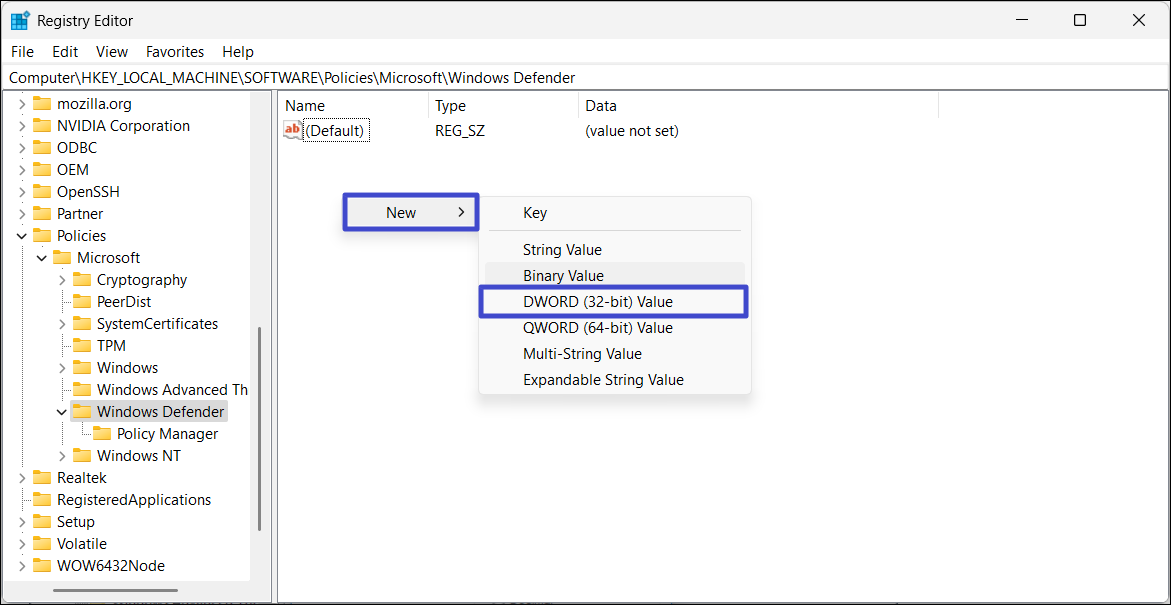Choose DWORD (32-bit) Value from submenu
The image size is (1171, 605).
(597, 302)
